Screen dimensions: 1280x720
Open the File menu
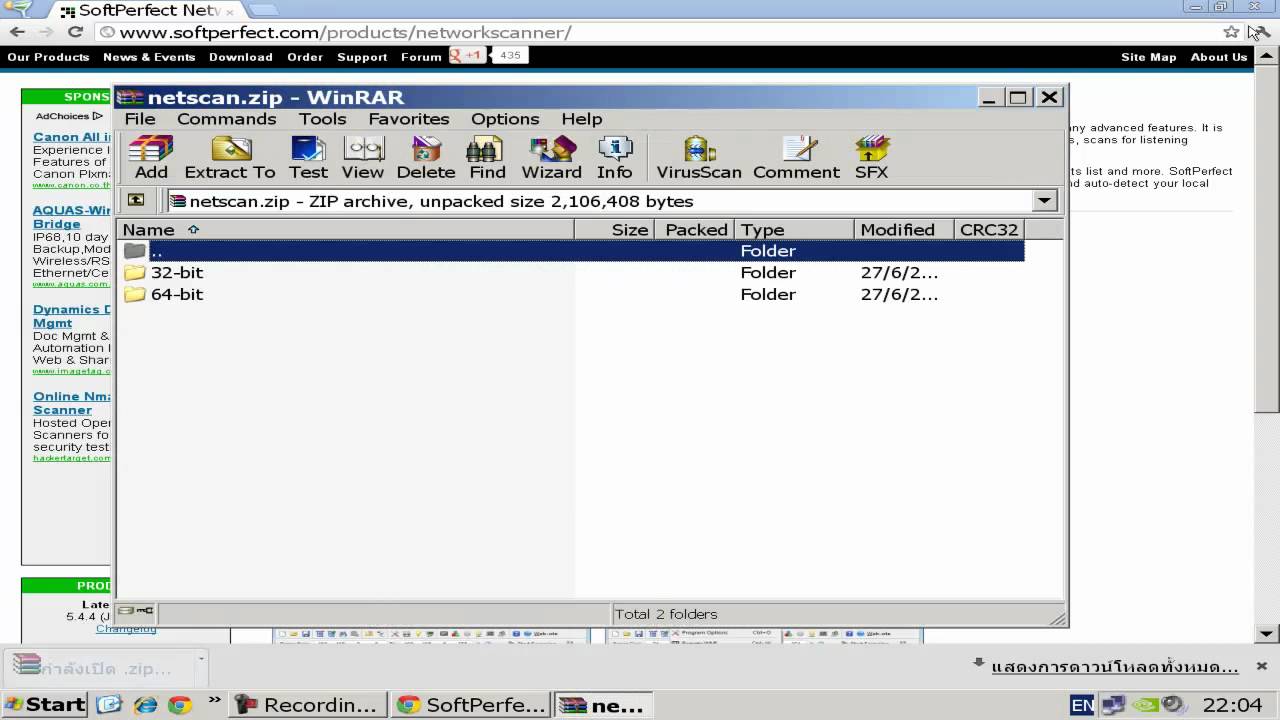pyautogui.click(x=140, y=119)
